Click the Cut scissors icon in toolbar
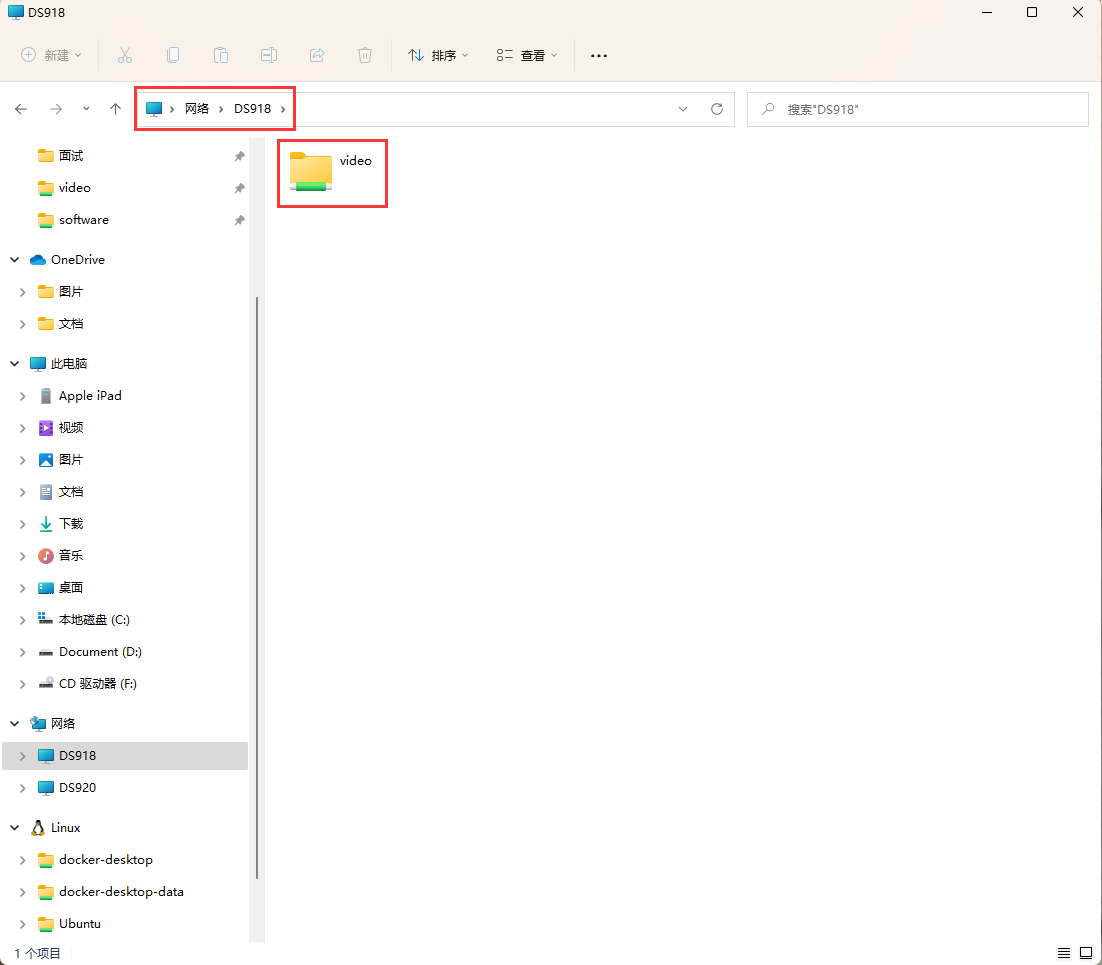Viewport: 1102px width, 965px height. point(125,55)
